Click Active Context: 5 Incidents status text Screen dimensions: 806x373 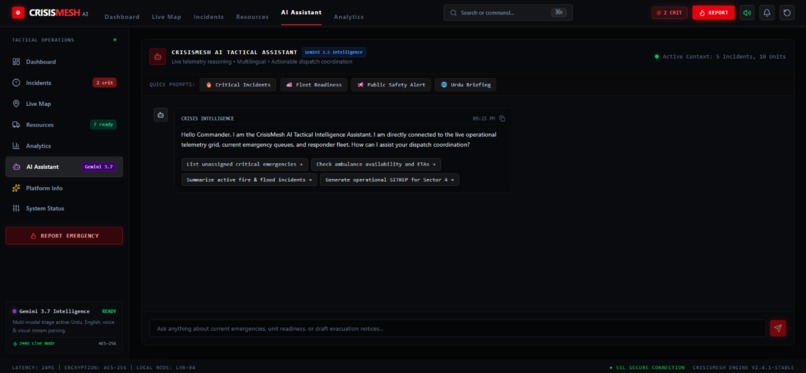[x=720, y=57]
